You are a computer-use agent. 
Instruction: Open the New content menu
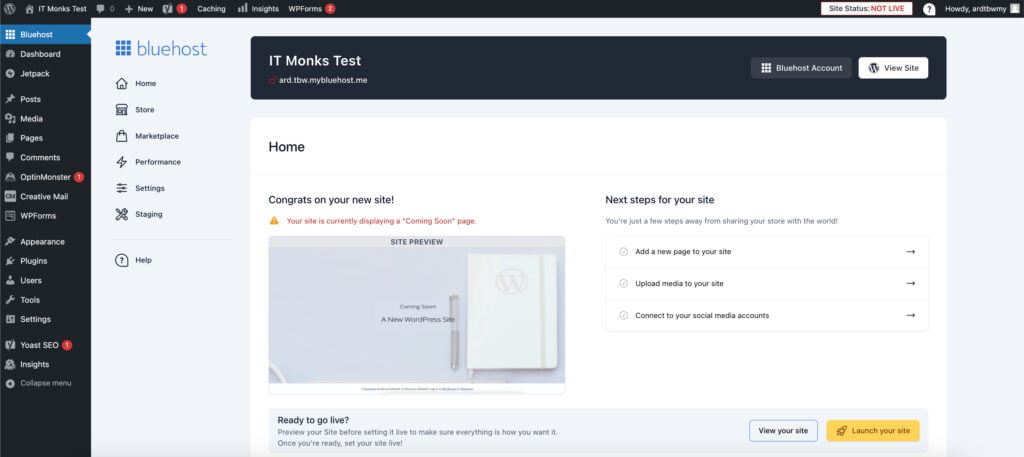click(138, 9)
